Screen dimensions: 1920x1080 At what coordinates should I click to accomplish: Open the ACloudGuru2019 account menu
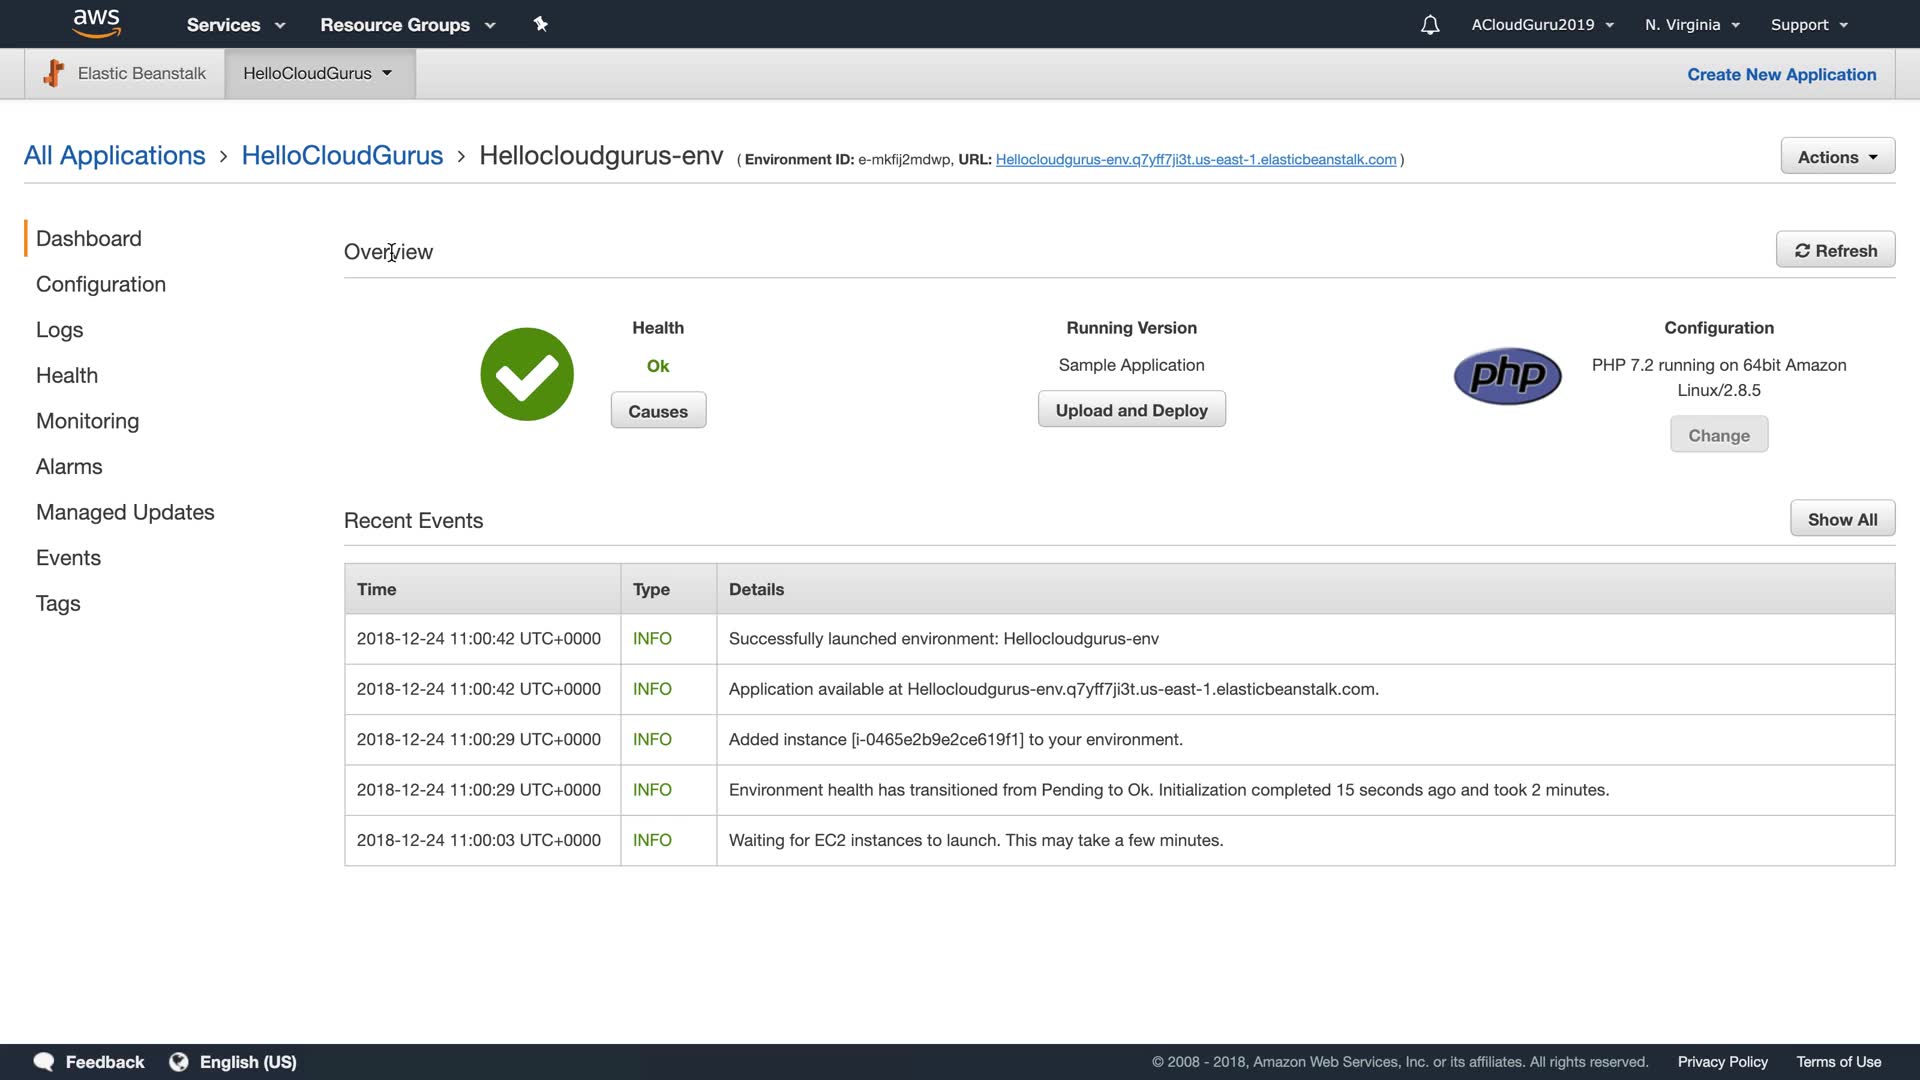(x=1542, y=25)
